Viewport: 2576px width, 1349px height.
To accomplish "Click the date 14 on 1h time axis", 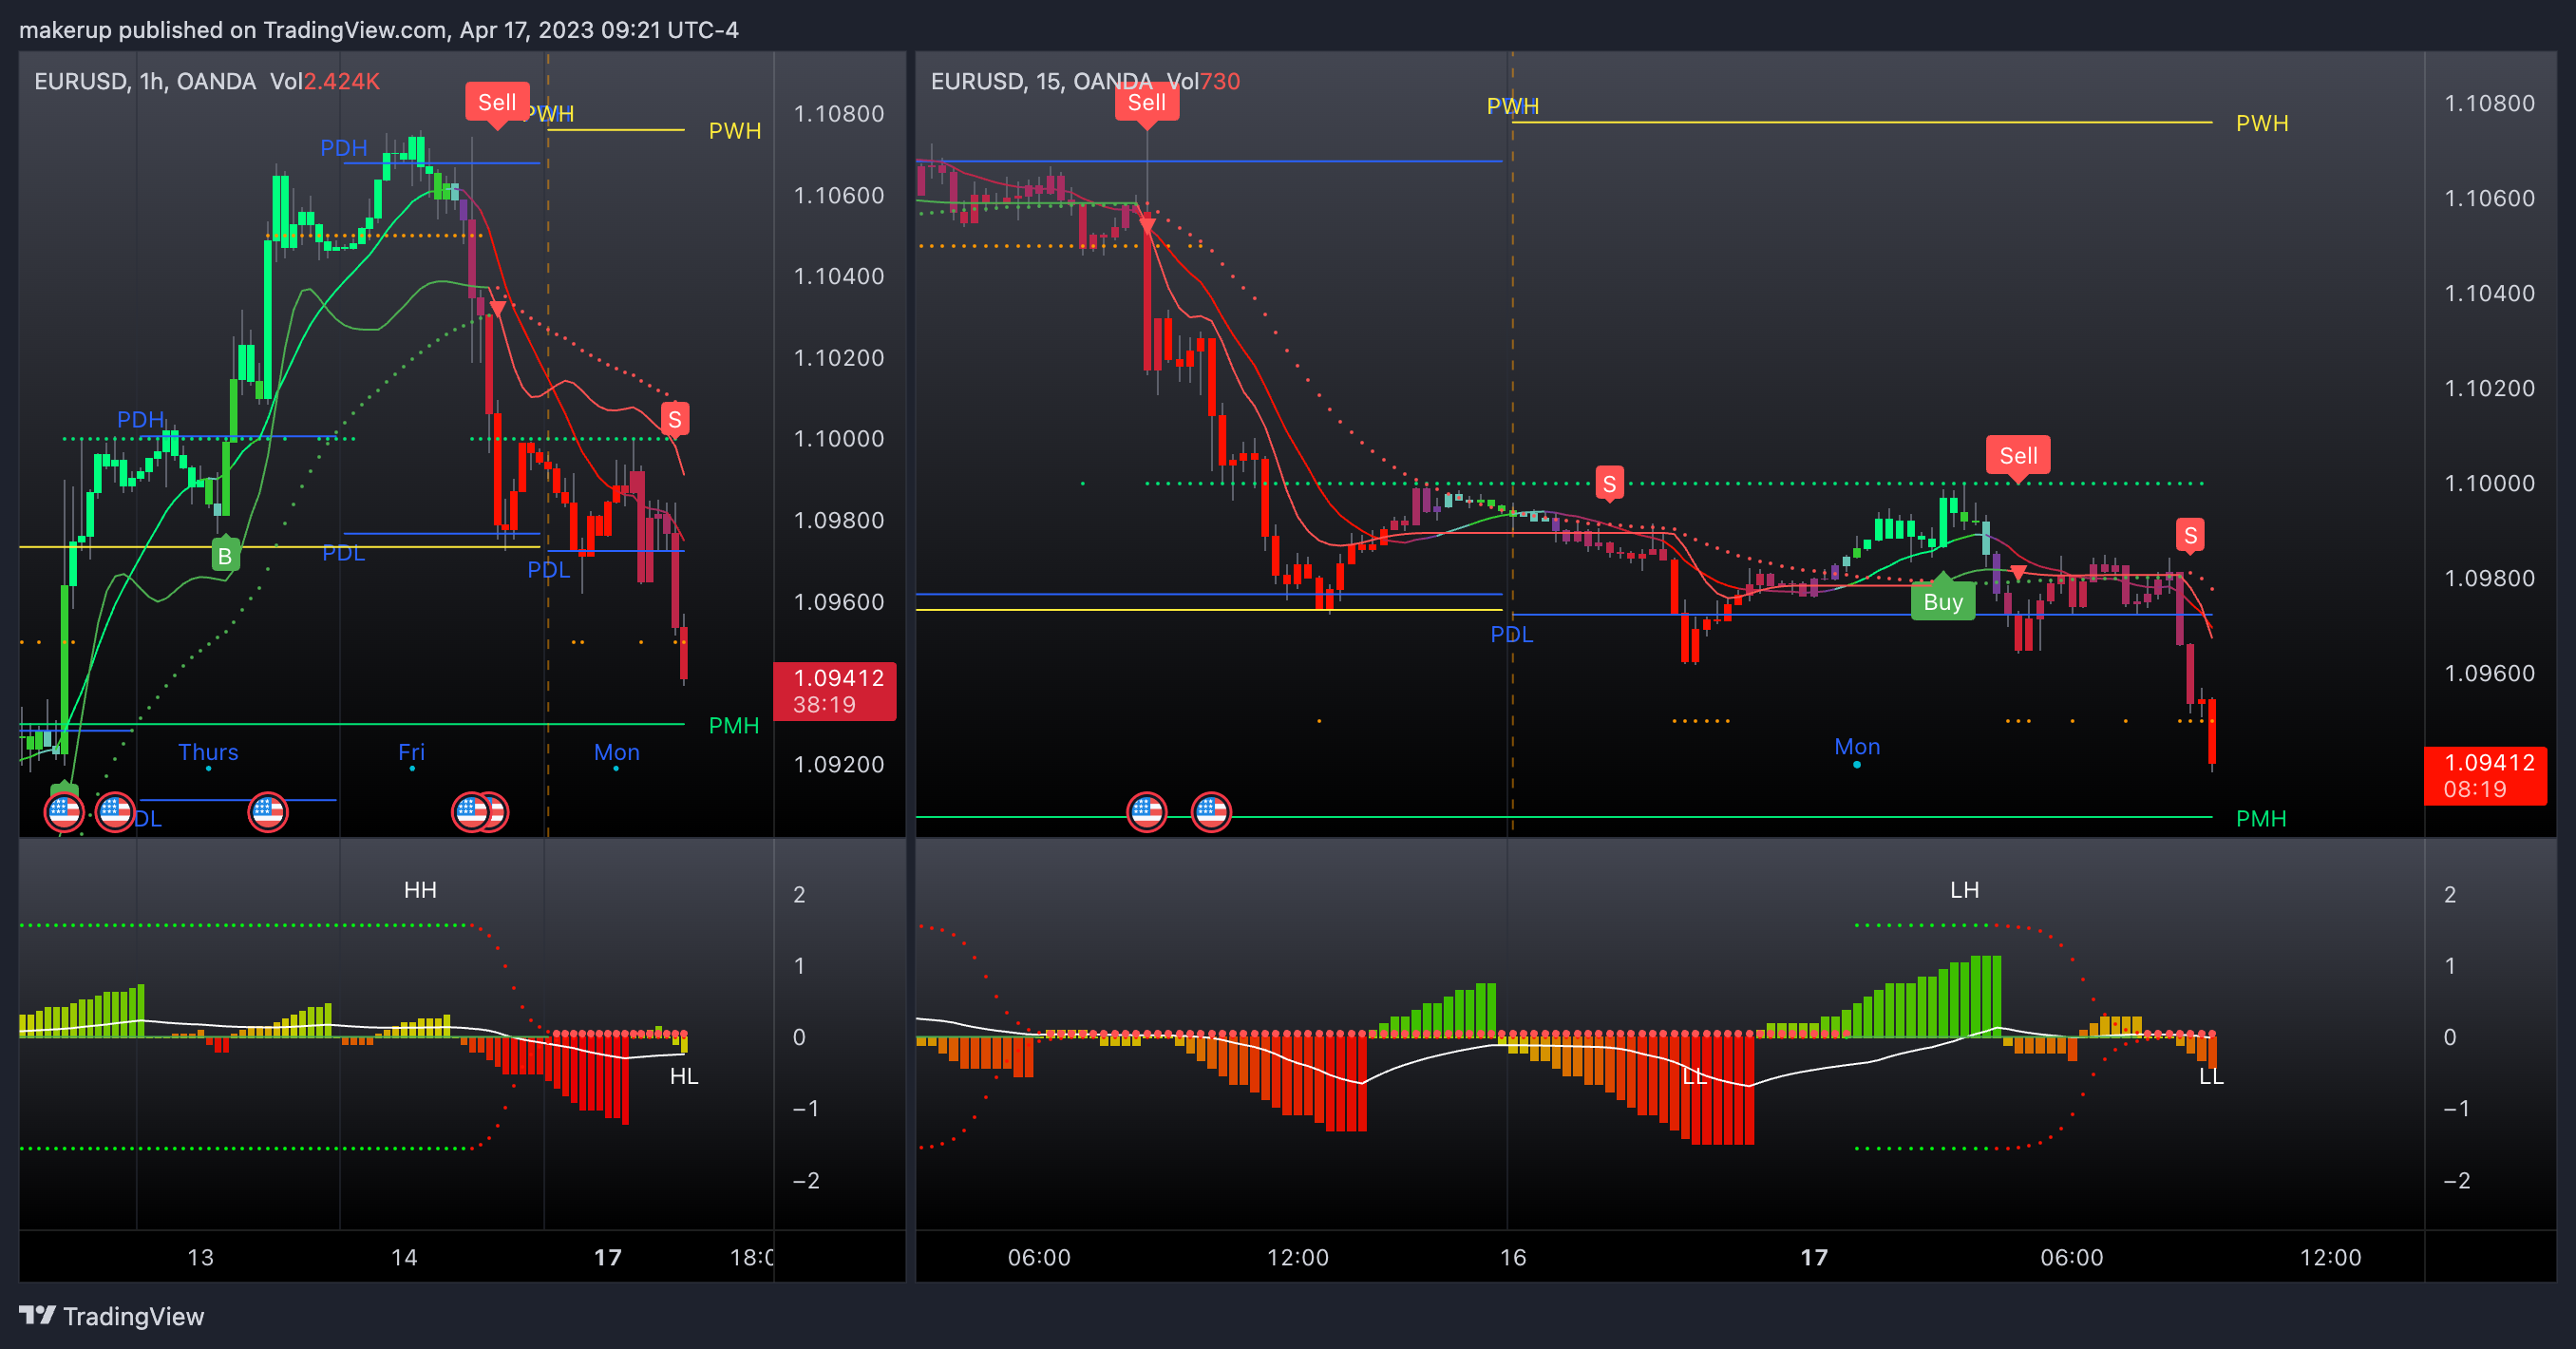I will pyautogui.click(x=404, y=1257).
